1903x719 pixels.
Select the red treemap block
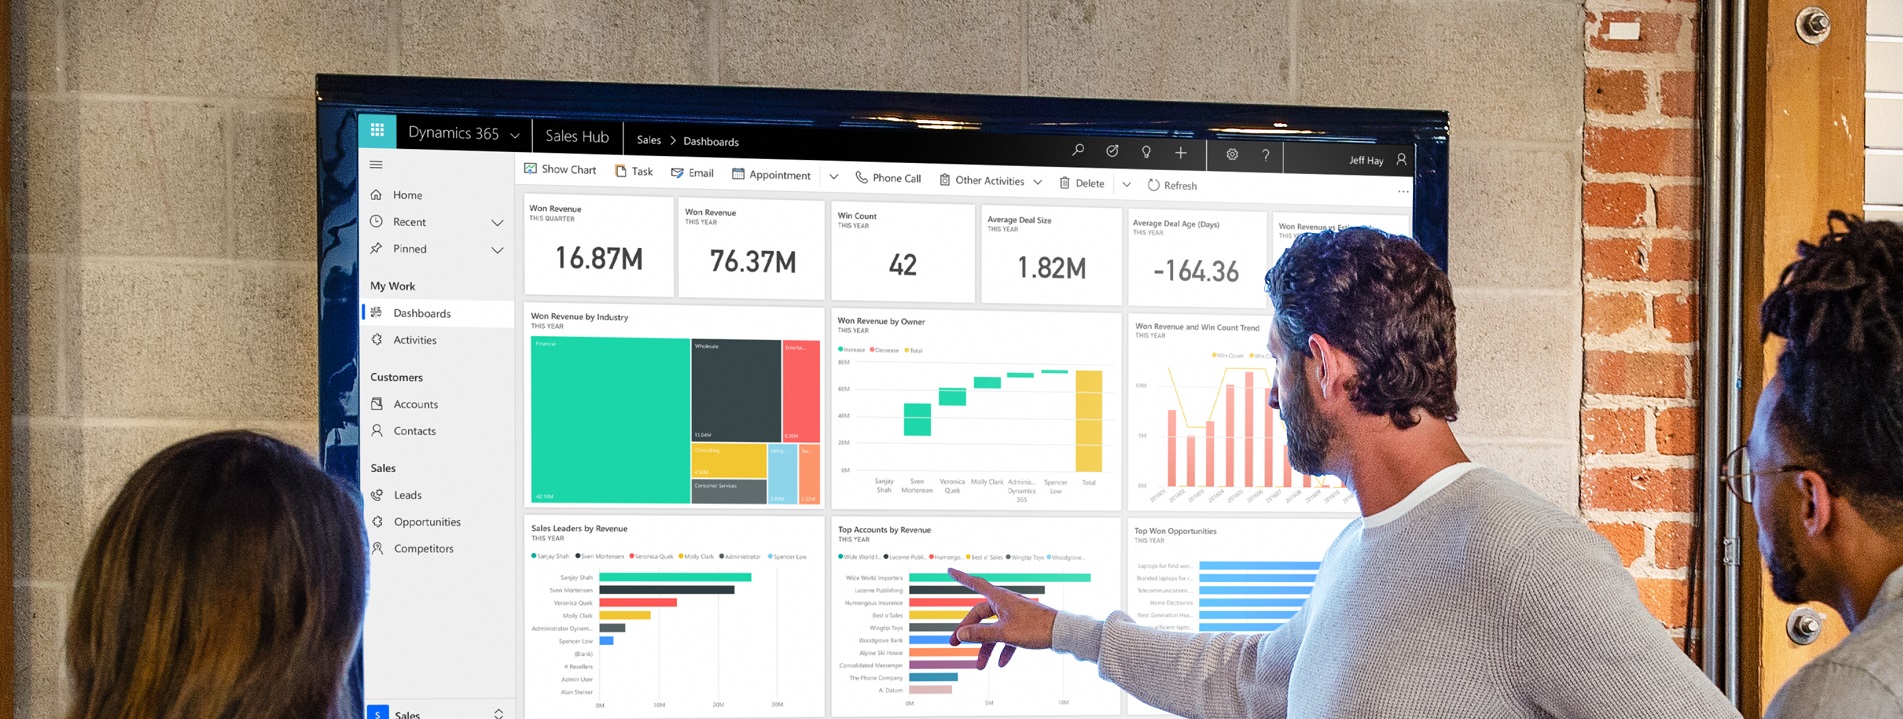801,392
